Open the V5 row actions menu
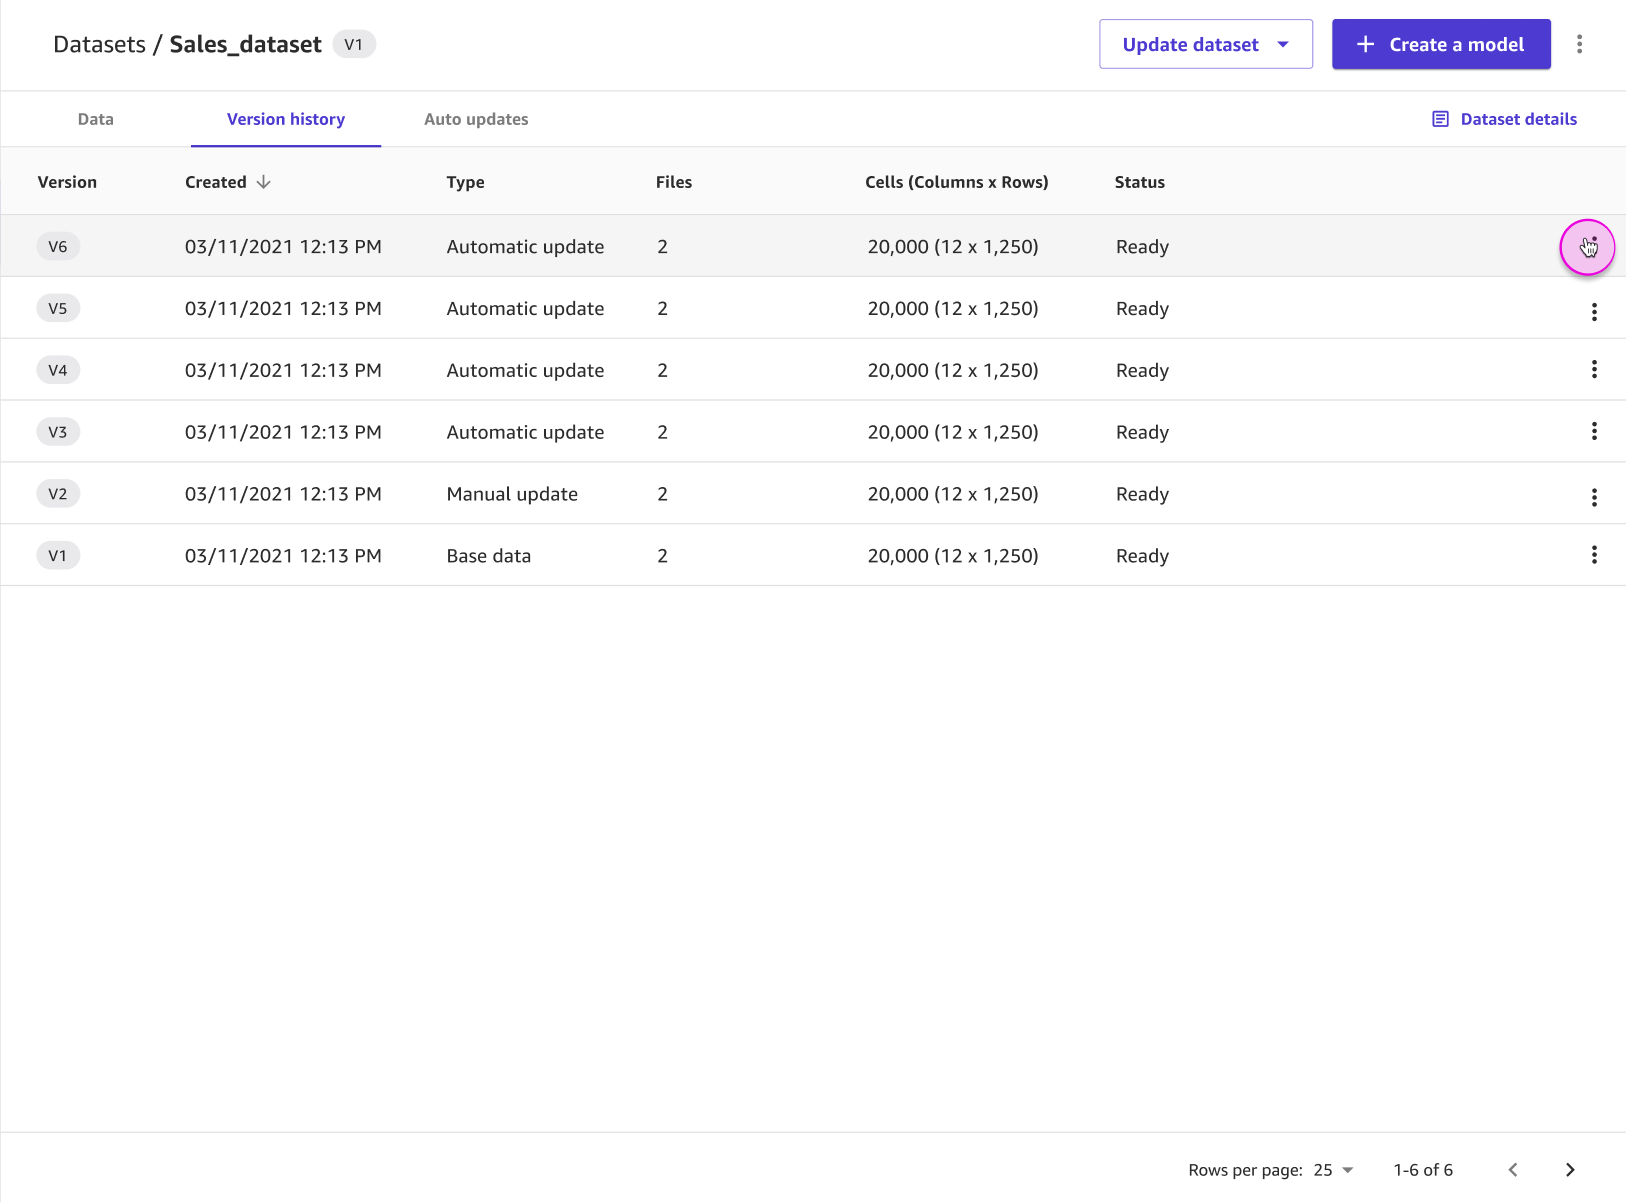1626x1202 pixels. 1594,311
